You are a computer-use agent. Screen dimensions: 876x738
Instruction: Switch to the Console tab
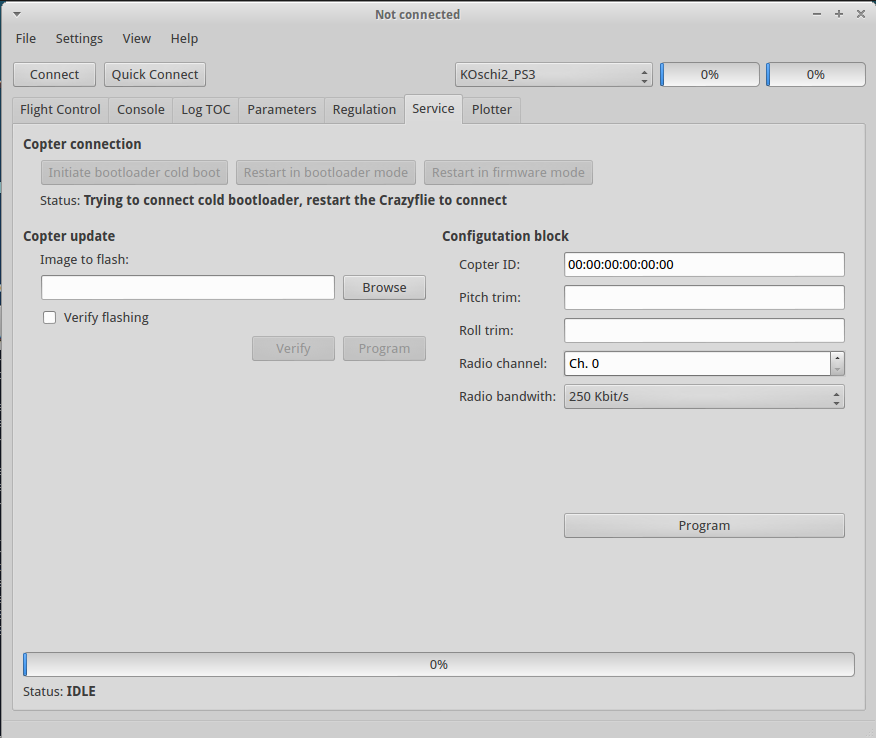(x=141, y=110)
